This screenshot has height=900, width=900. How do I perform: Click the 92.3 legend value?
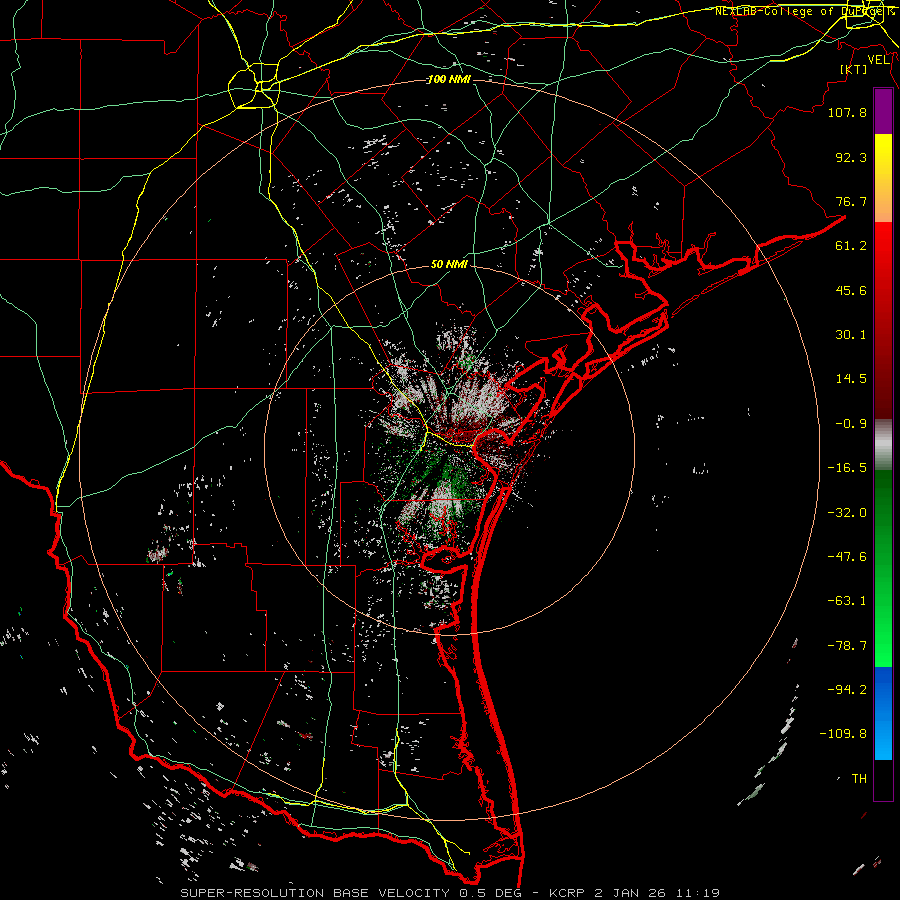851,157
